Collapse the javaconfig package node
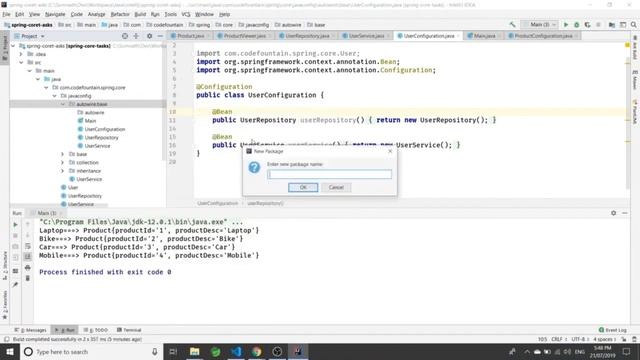The image size is (640, 360). pyautogui.click(x=54, y=96)
